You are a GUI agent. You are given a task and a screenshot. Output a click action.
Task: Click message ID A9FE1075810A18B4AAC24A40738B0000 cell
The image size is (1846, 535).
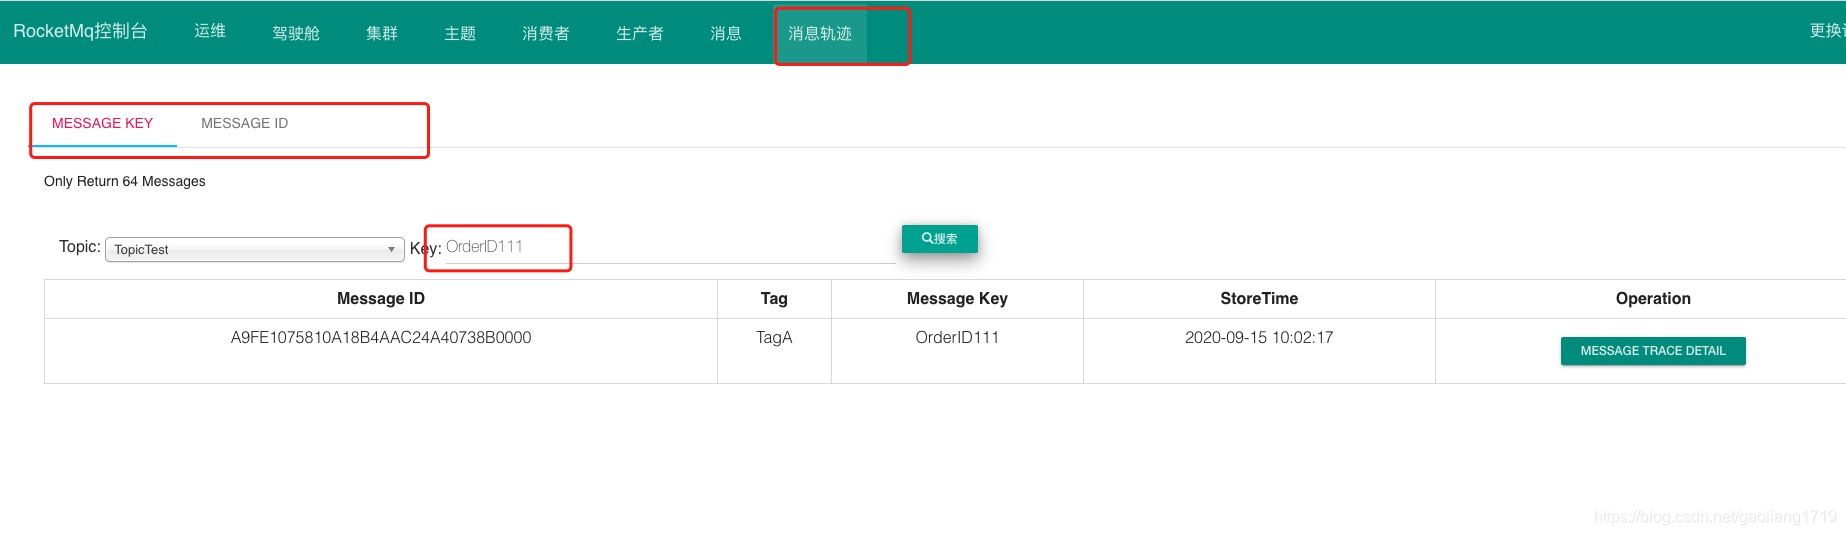pos(381,338)
